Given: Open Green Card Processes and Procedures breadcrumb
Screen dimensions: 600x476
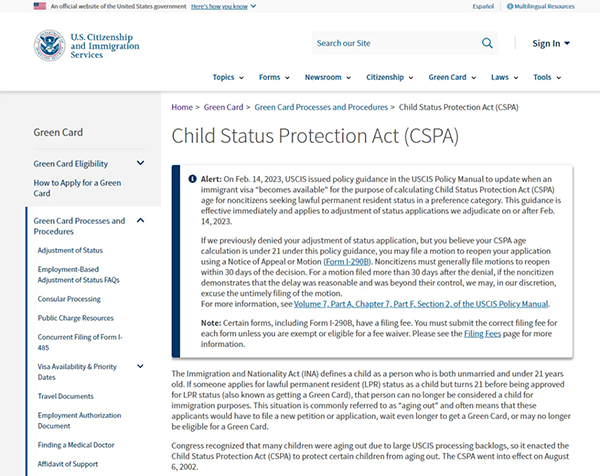Looking at the screenshot, I should pyautogui.click(x=321, y=107).
